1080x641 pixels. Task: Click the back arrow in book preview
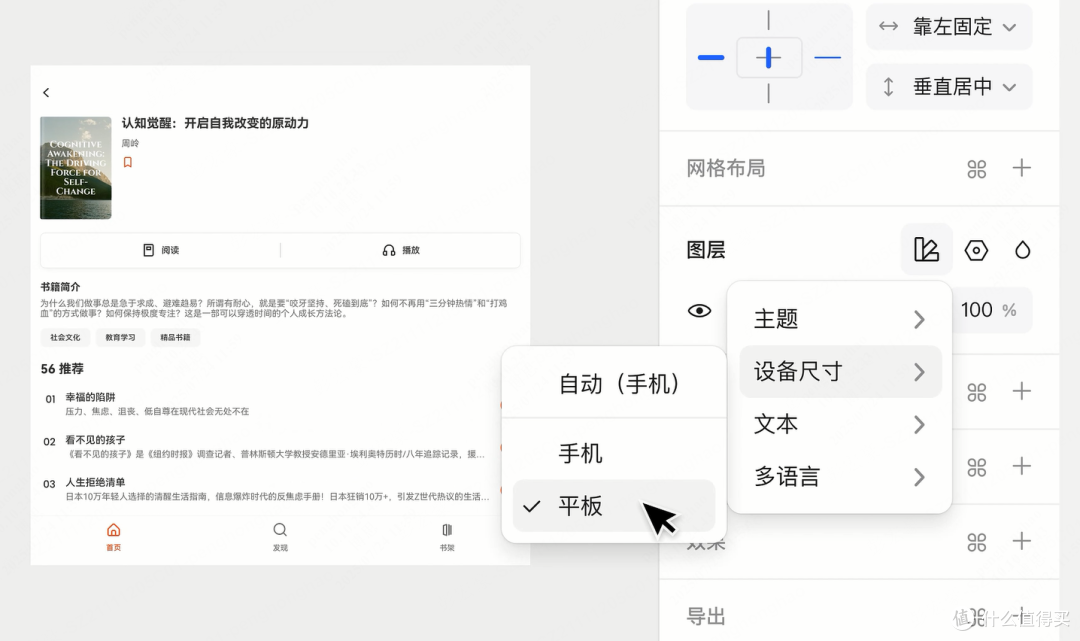pos(46,92)
